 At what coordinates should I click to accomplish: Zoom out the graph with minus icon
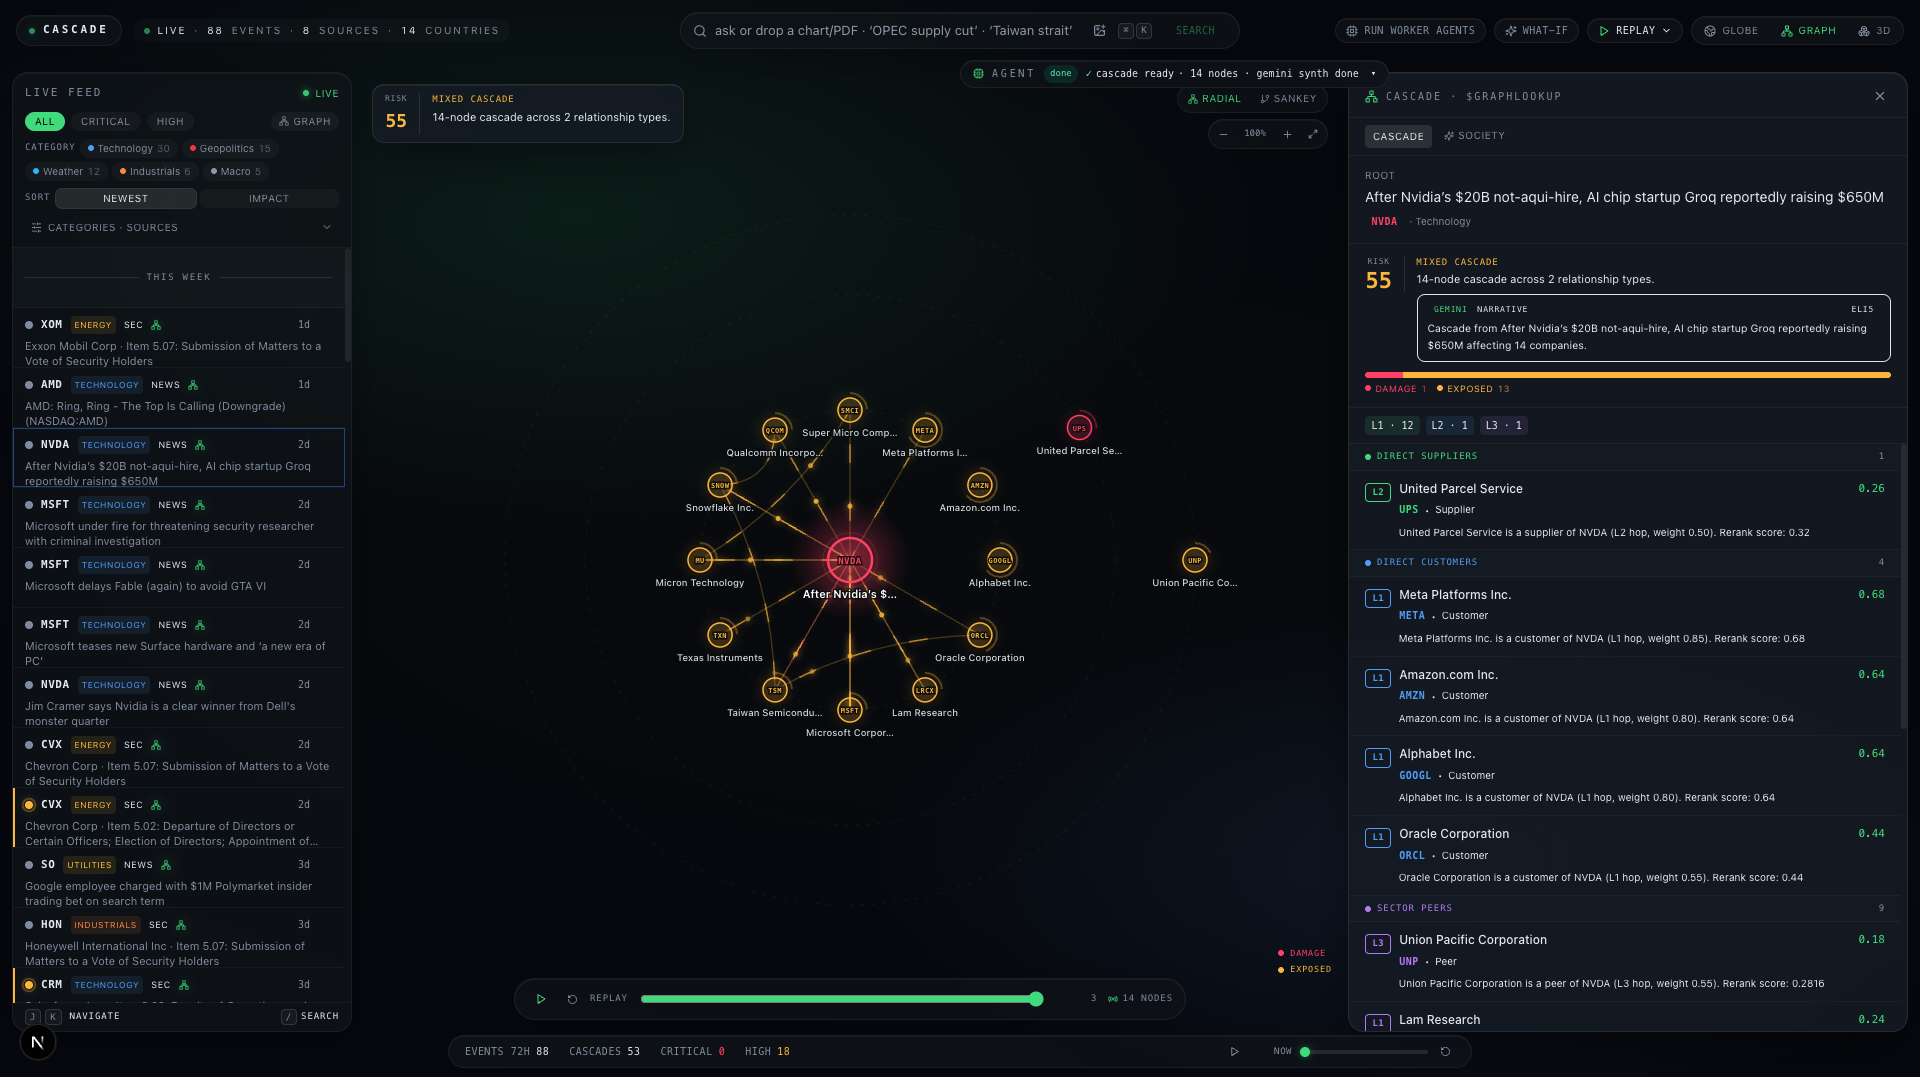1223,134
